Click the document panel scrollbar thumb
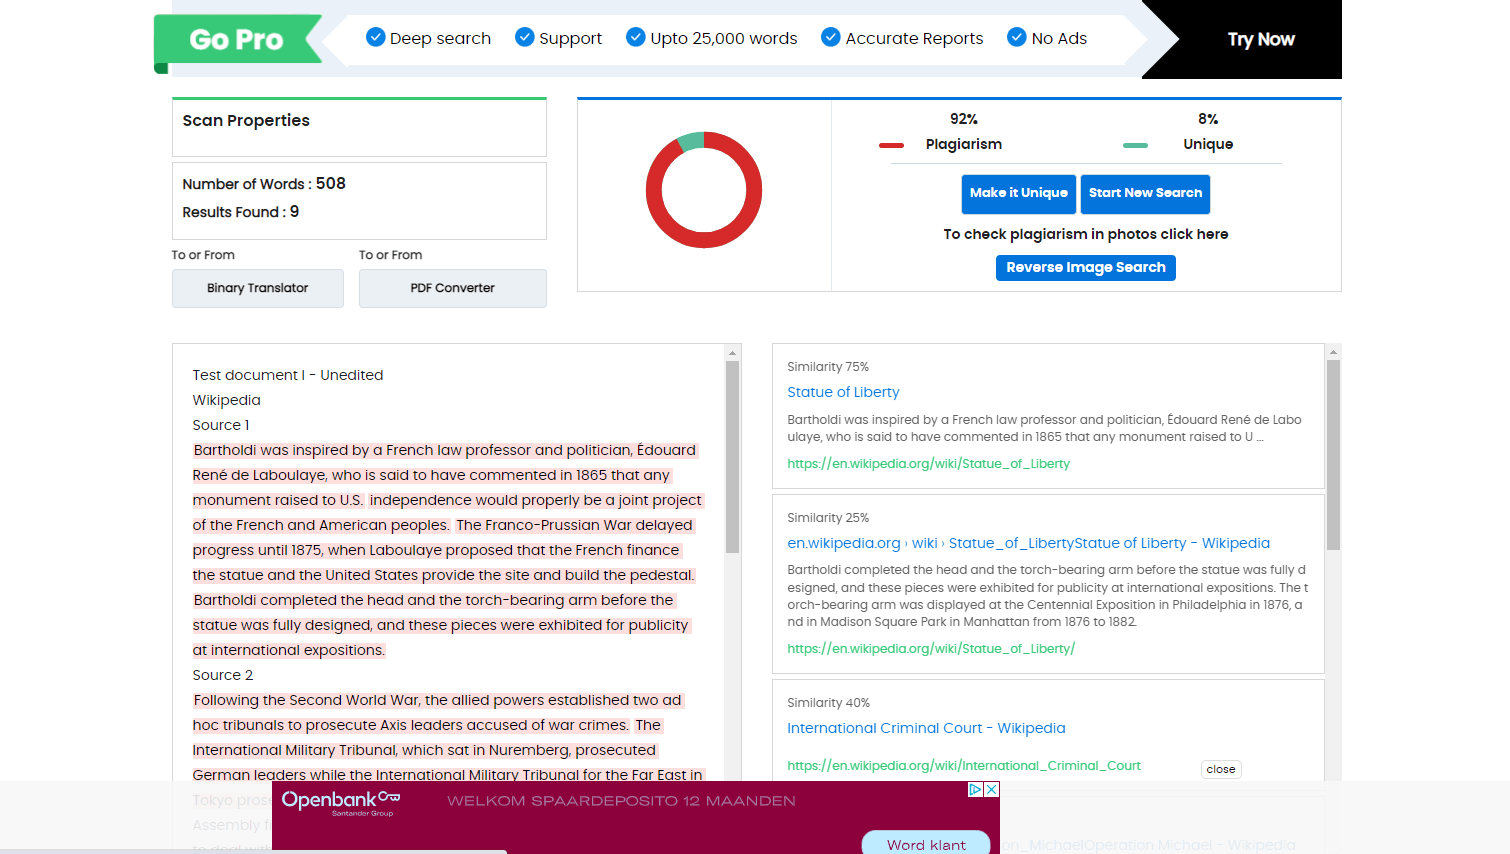 point(732,457)
